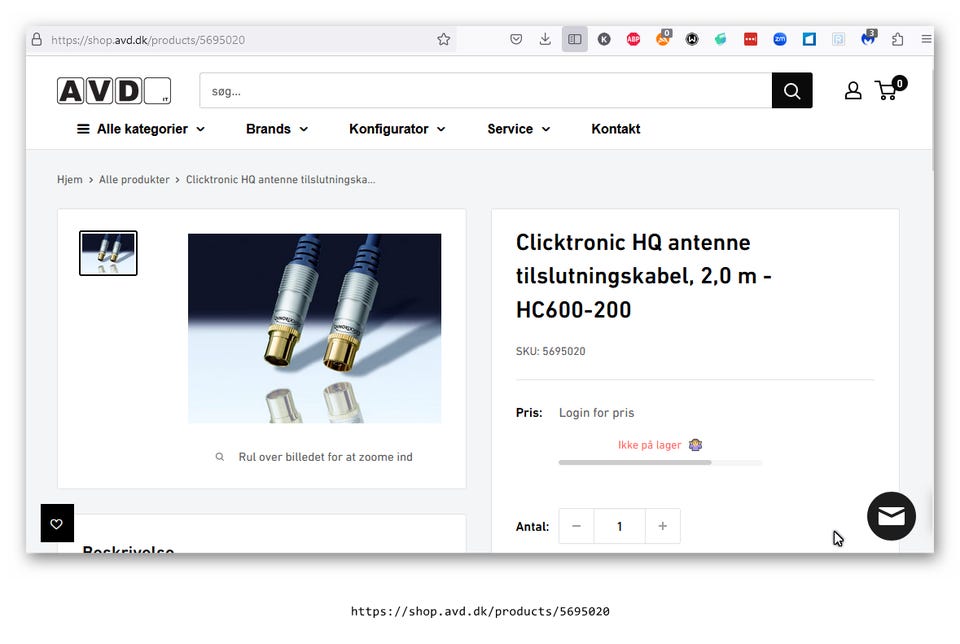Open the Firefox hamburger menu

coord(926,39)
